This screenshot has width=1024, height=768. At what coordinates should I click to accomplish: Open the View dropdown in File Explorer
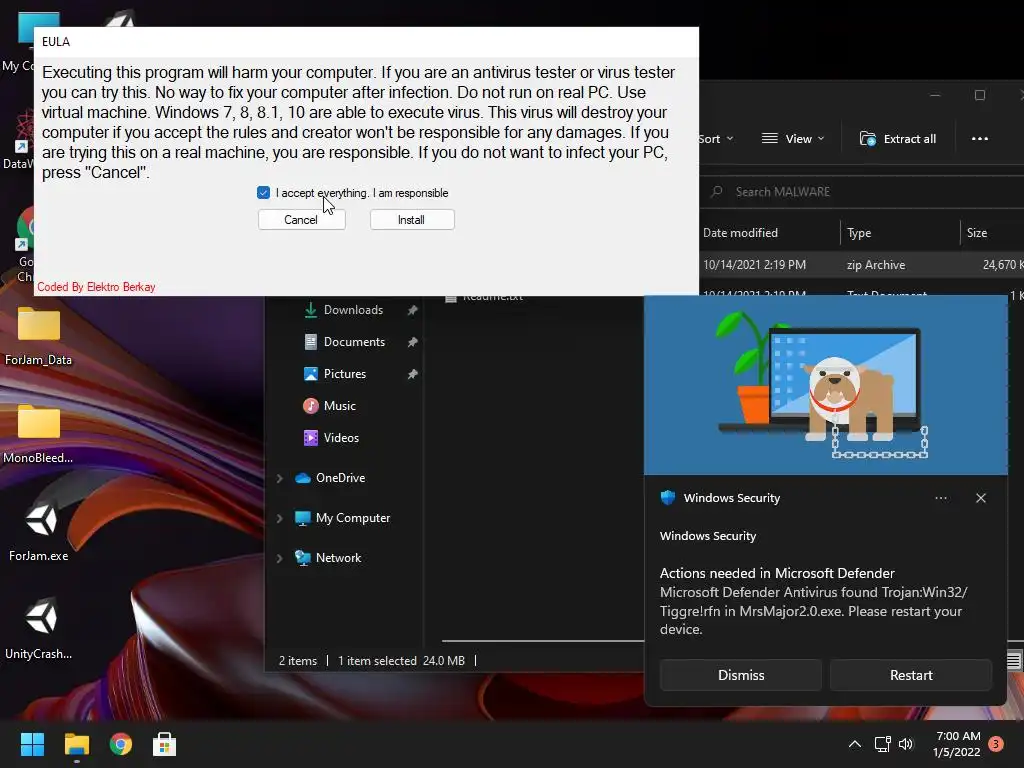[x=793, y=138]
